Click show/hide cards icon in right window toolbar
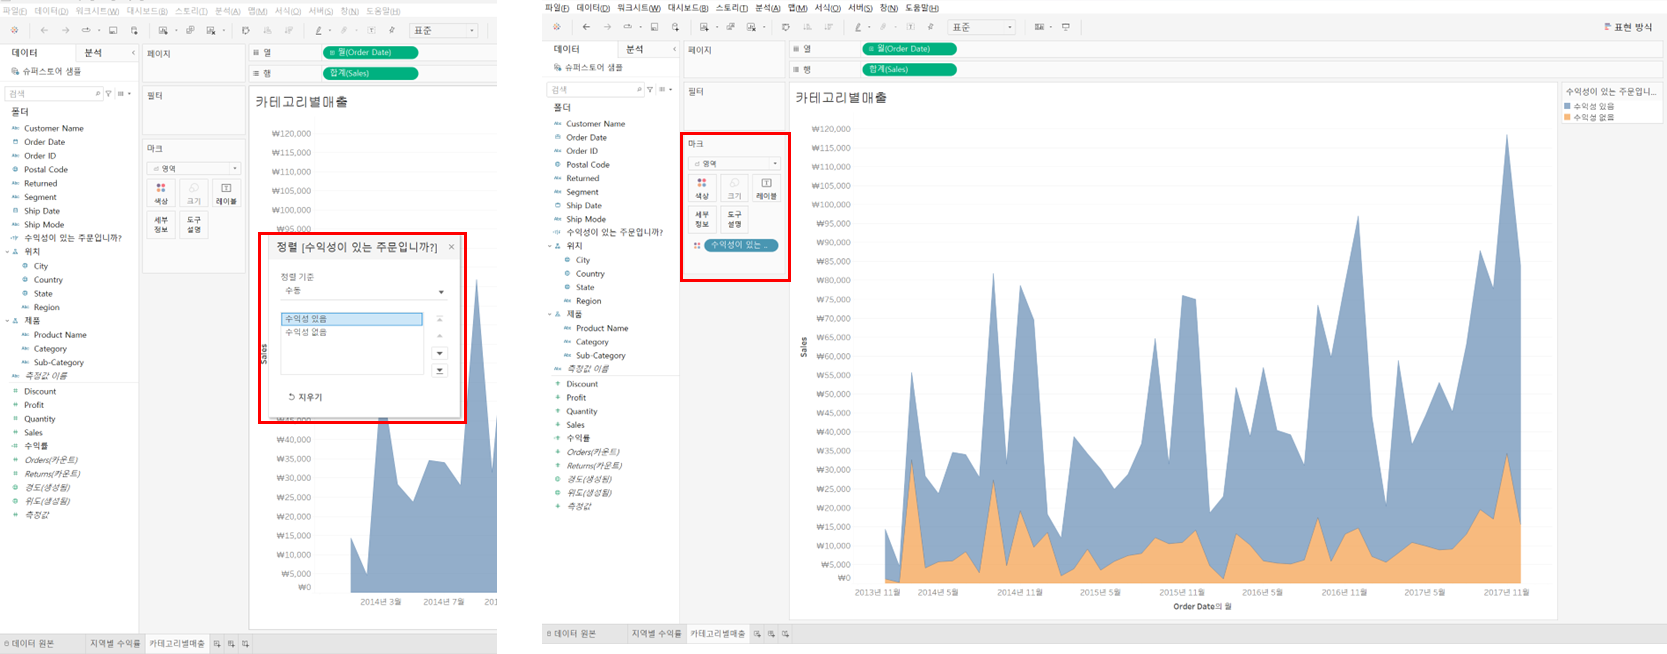Screen dimensions: 1667x654 [x=1040, y=27]
